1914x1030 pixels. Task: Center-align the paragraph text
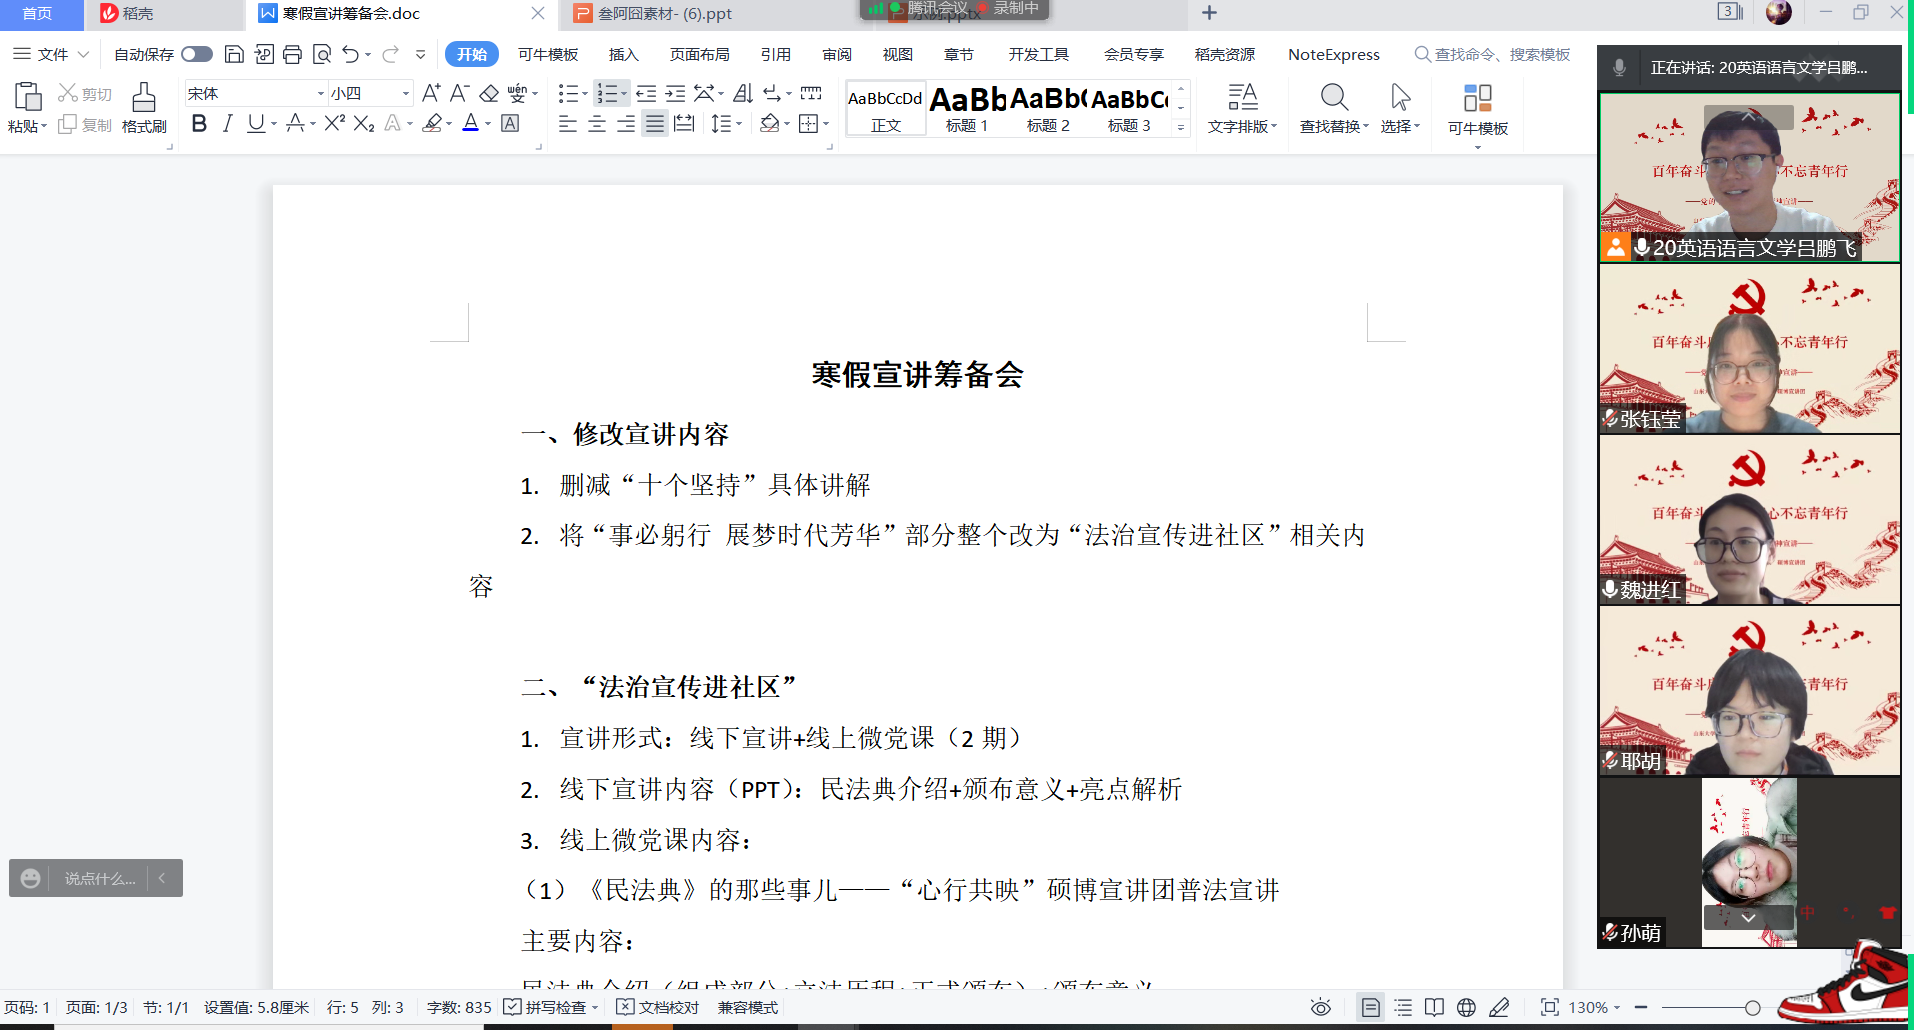(597, 124)
